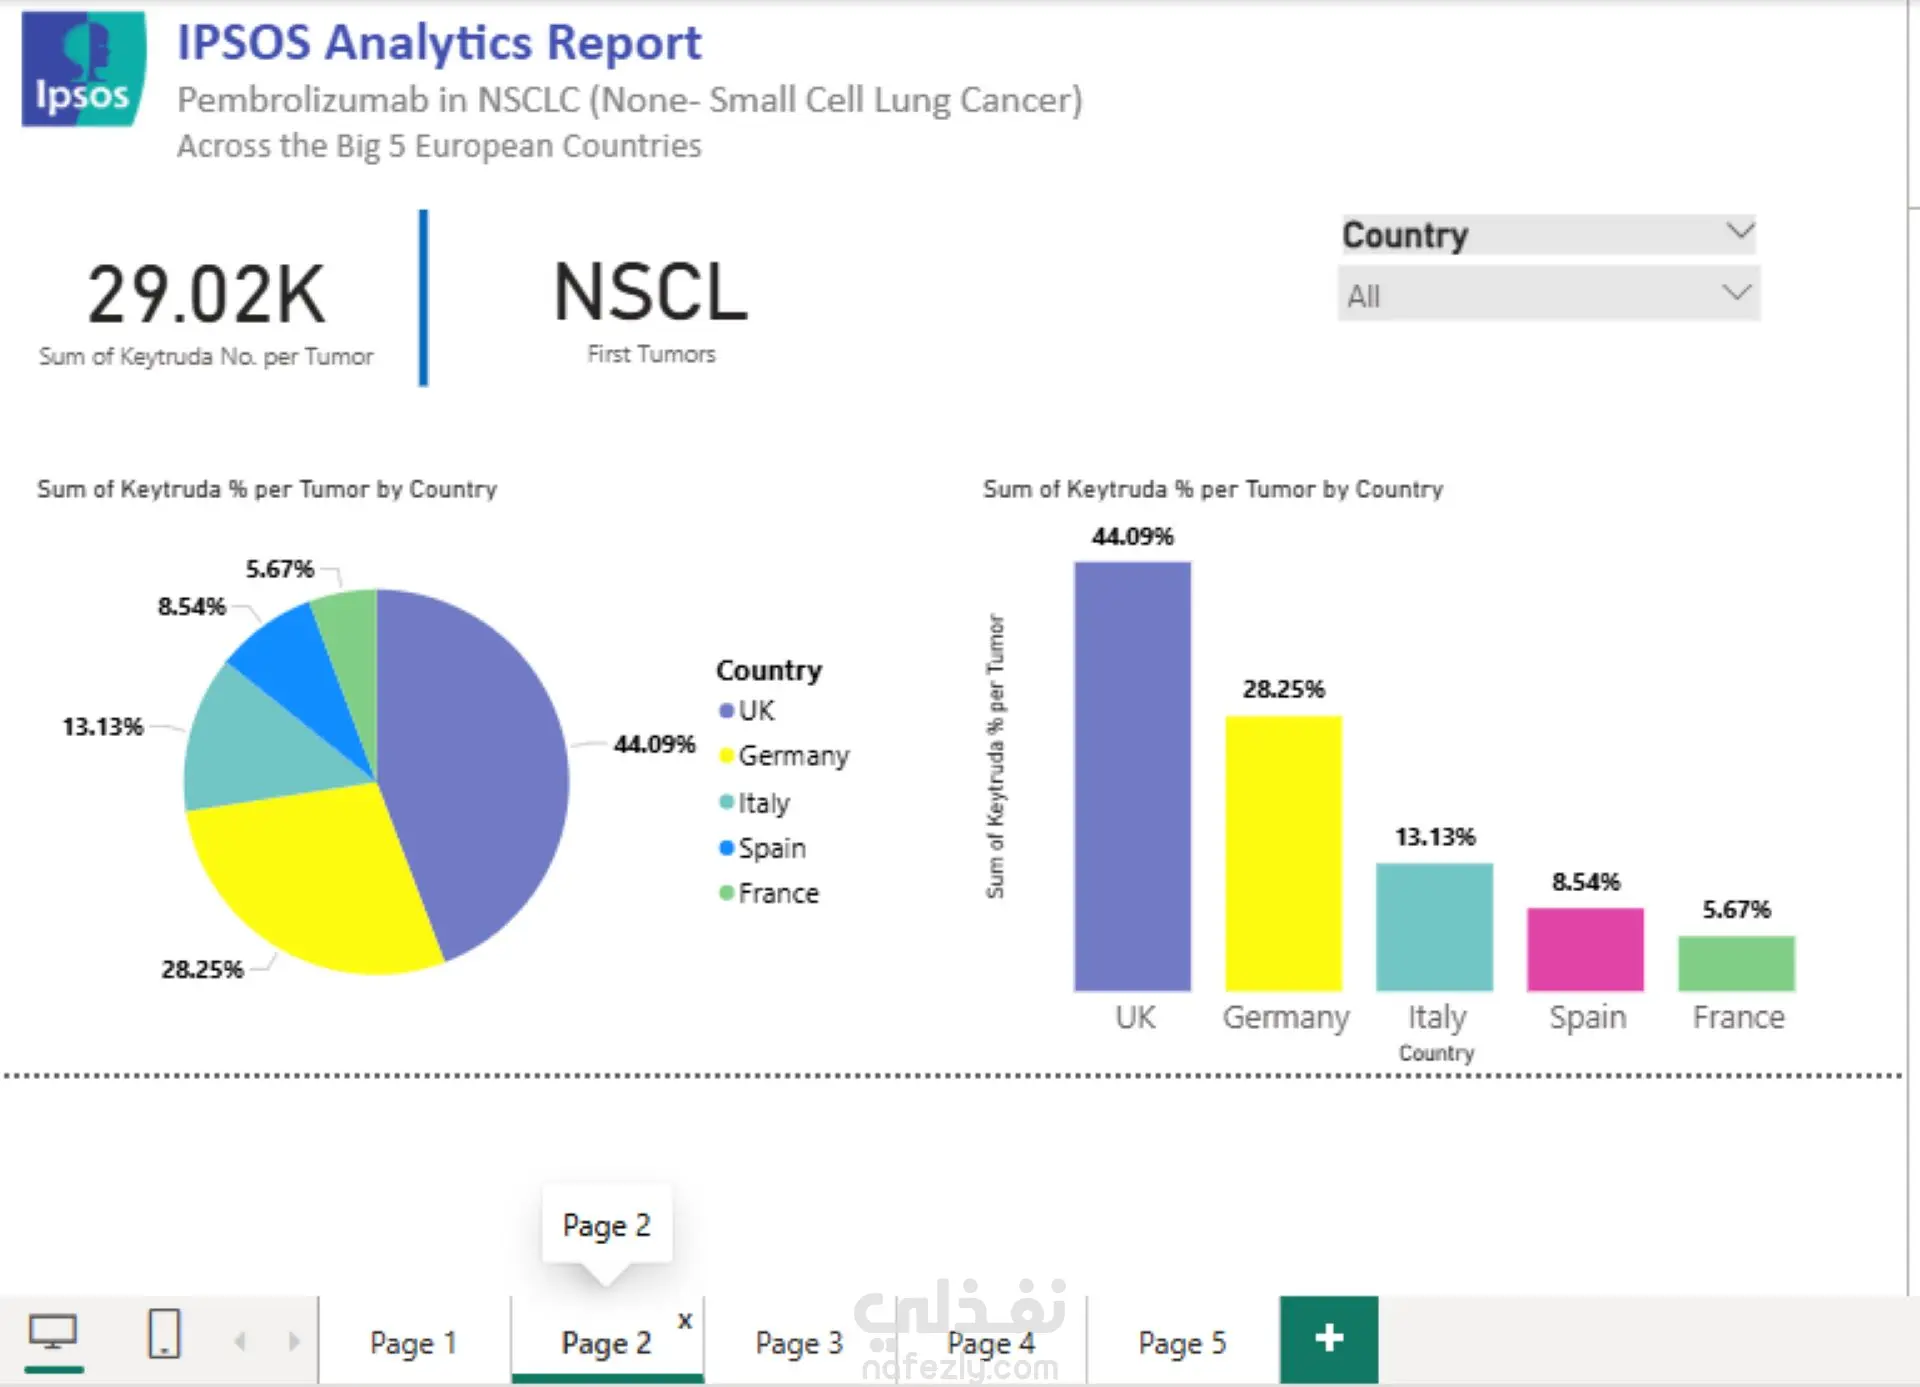Collapse the Country slicer header chevron
The height and width of the screenshot is (1387, 1920).
(1740, 232)
